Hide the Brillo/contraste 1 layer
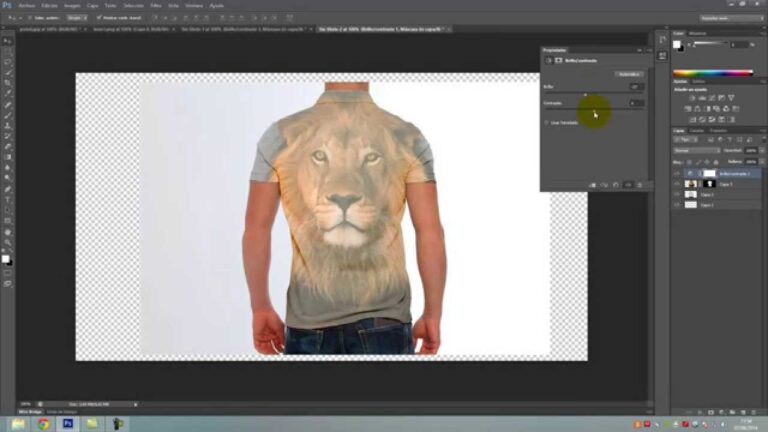768x432 pixels. [677, 173]
